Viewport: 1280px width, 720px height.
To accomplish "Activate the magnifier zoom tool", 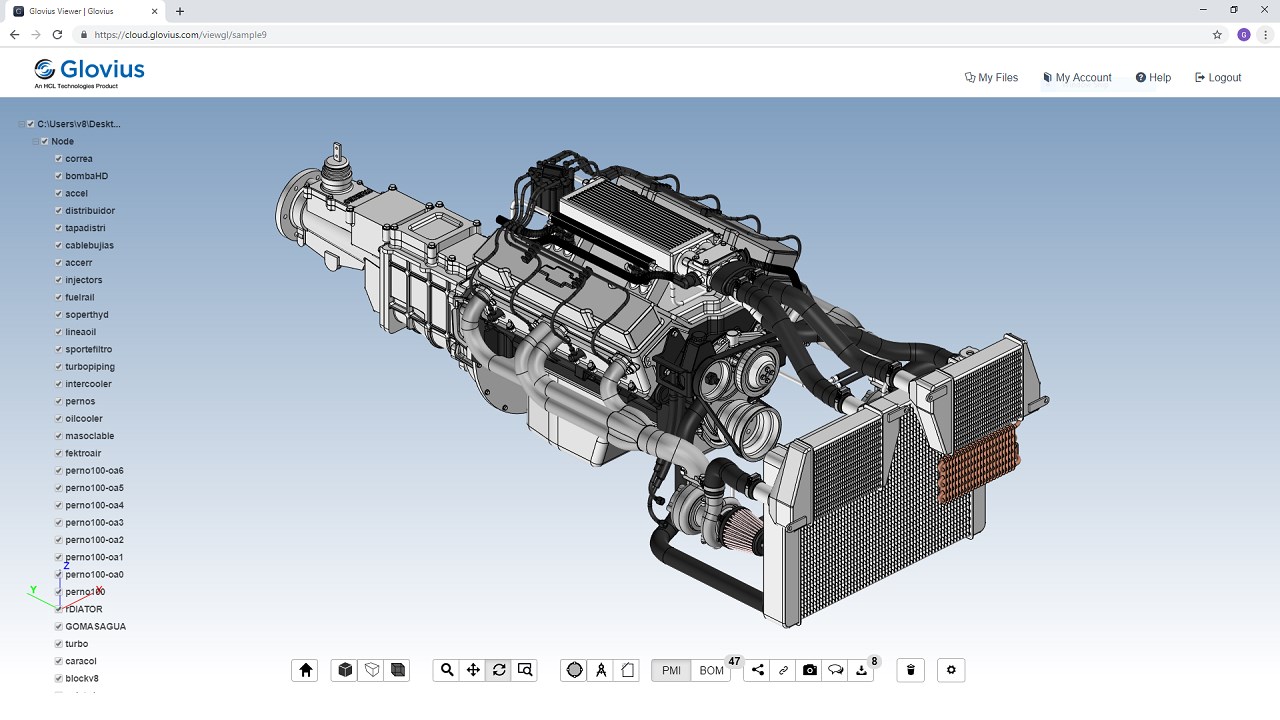I will 447,670.
